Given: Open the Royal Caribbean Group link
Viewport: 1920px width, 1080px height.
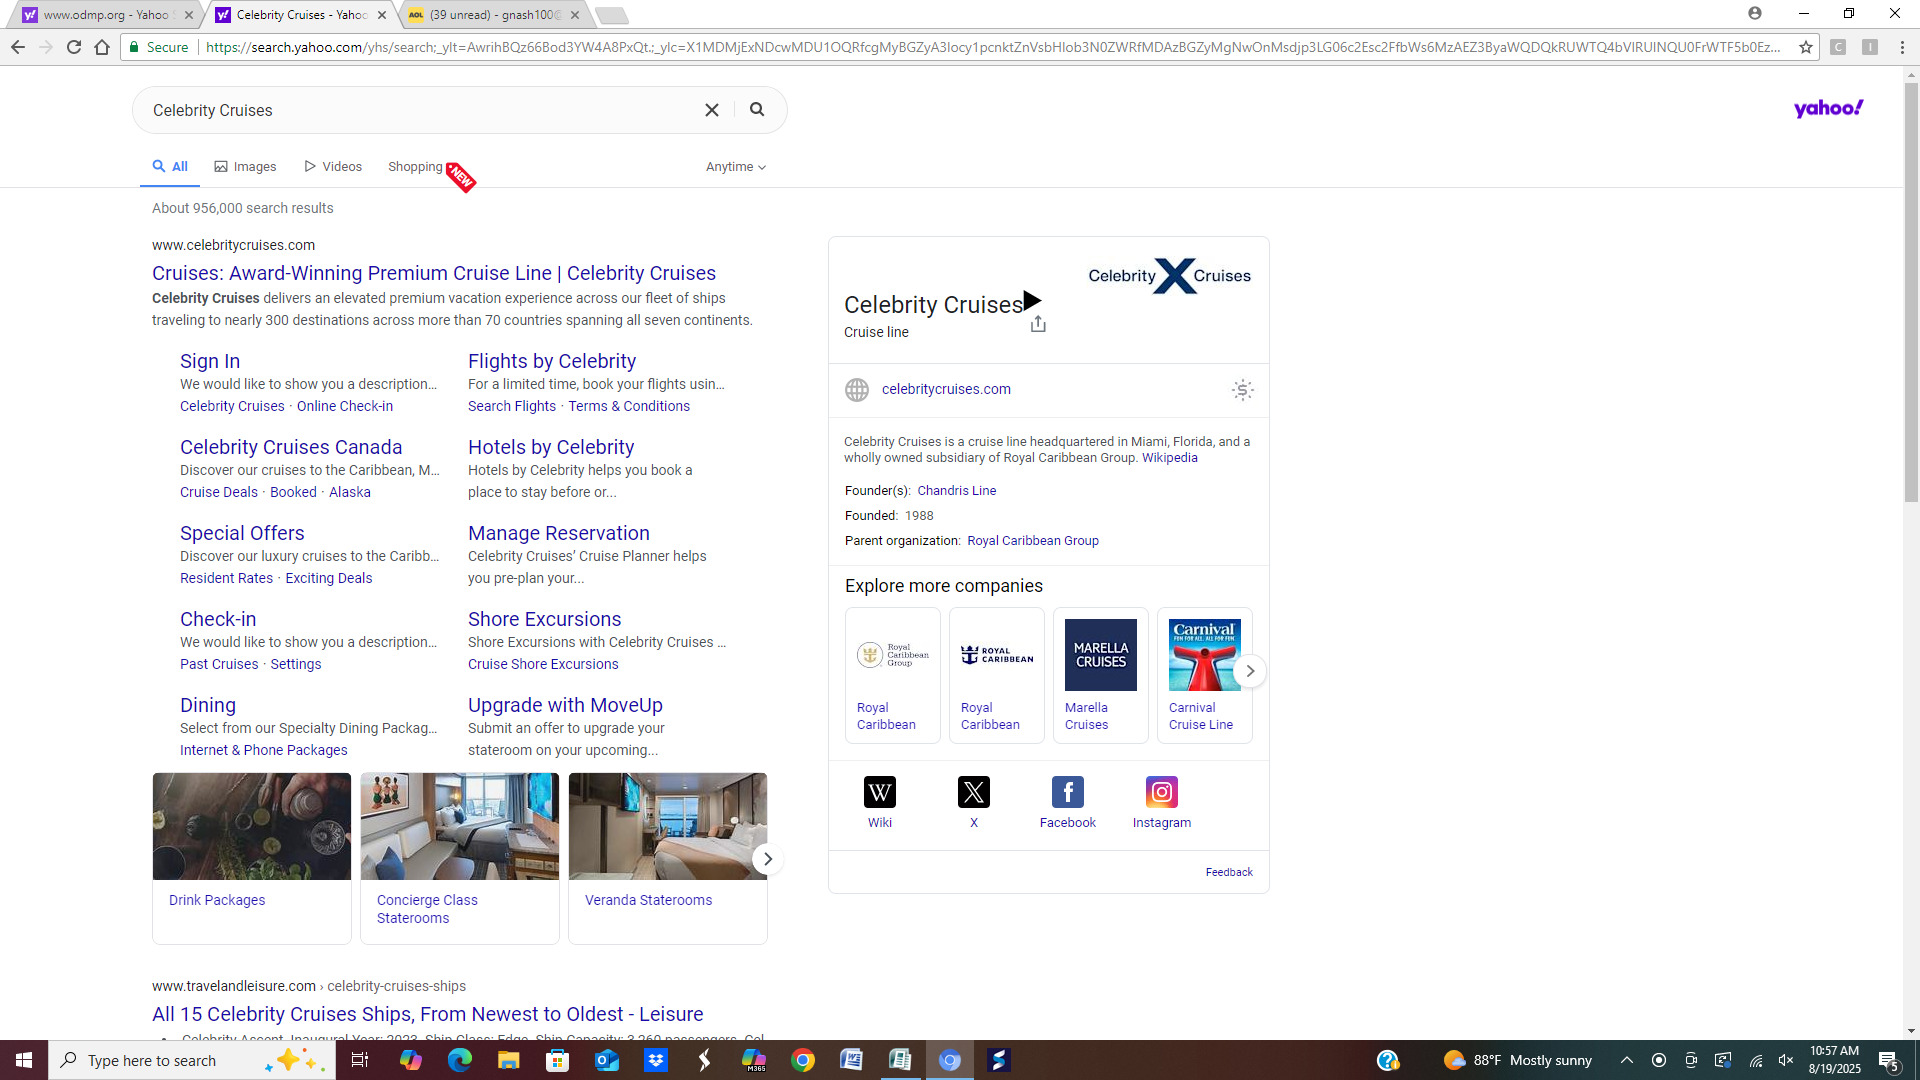Looking at the screenshot, I should tap(1032, 541).
